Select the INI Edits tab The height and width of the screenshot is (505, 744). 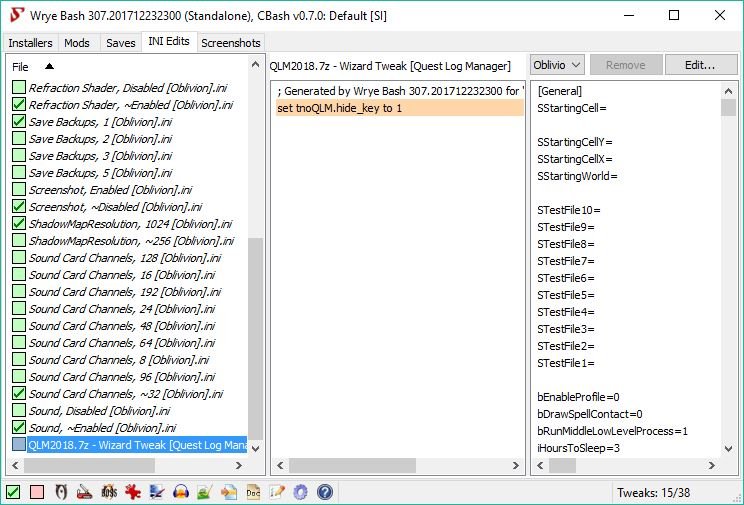pyautogui.click(x=169, y=41)
